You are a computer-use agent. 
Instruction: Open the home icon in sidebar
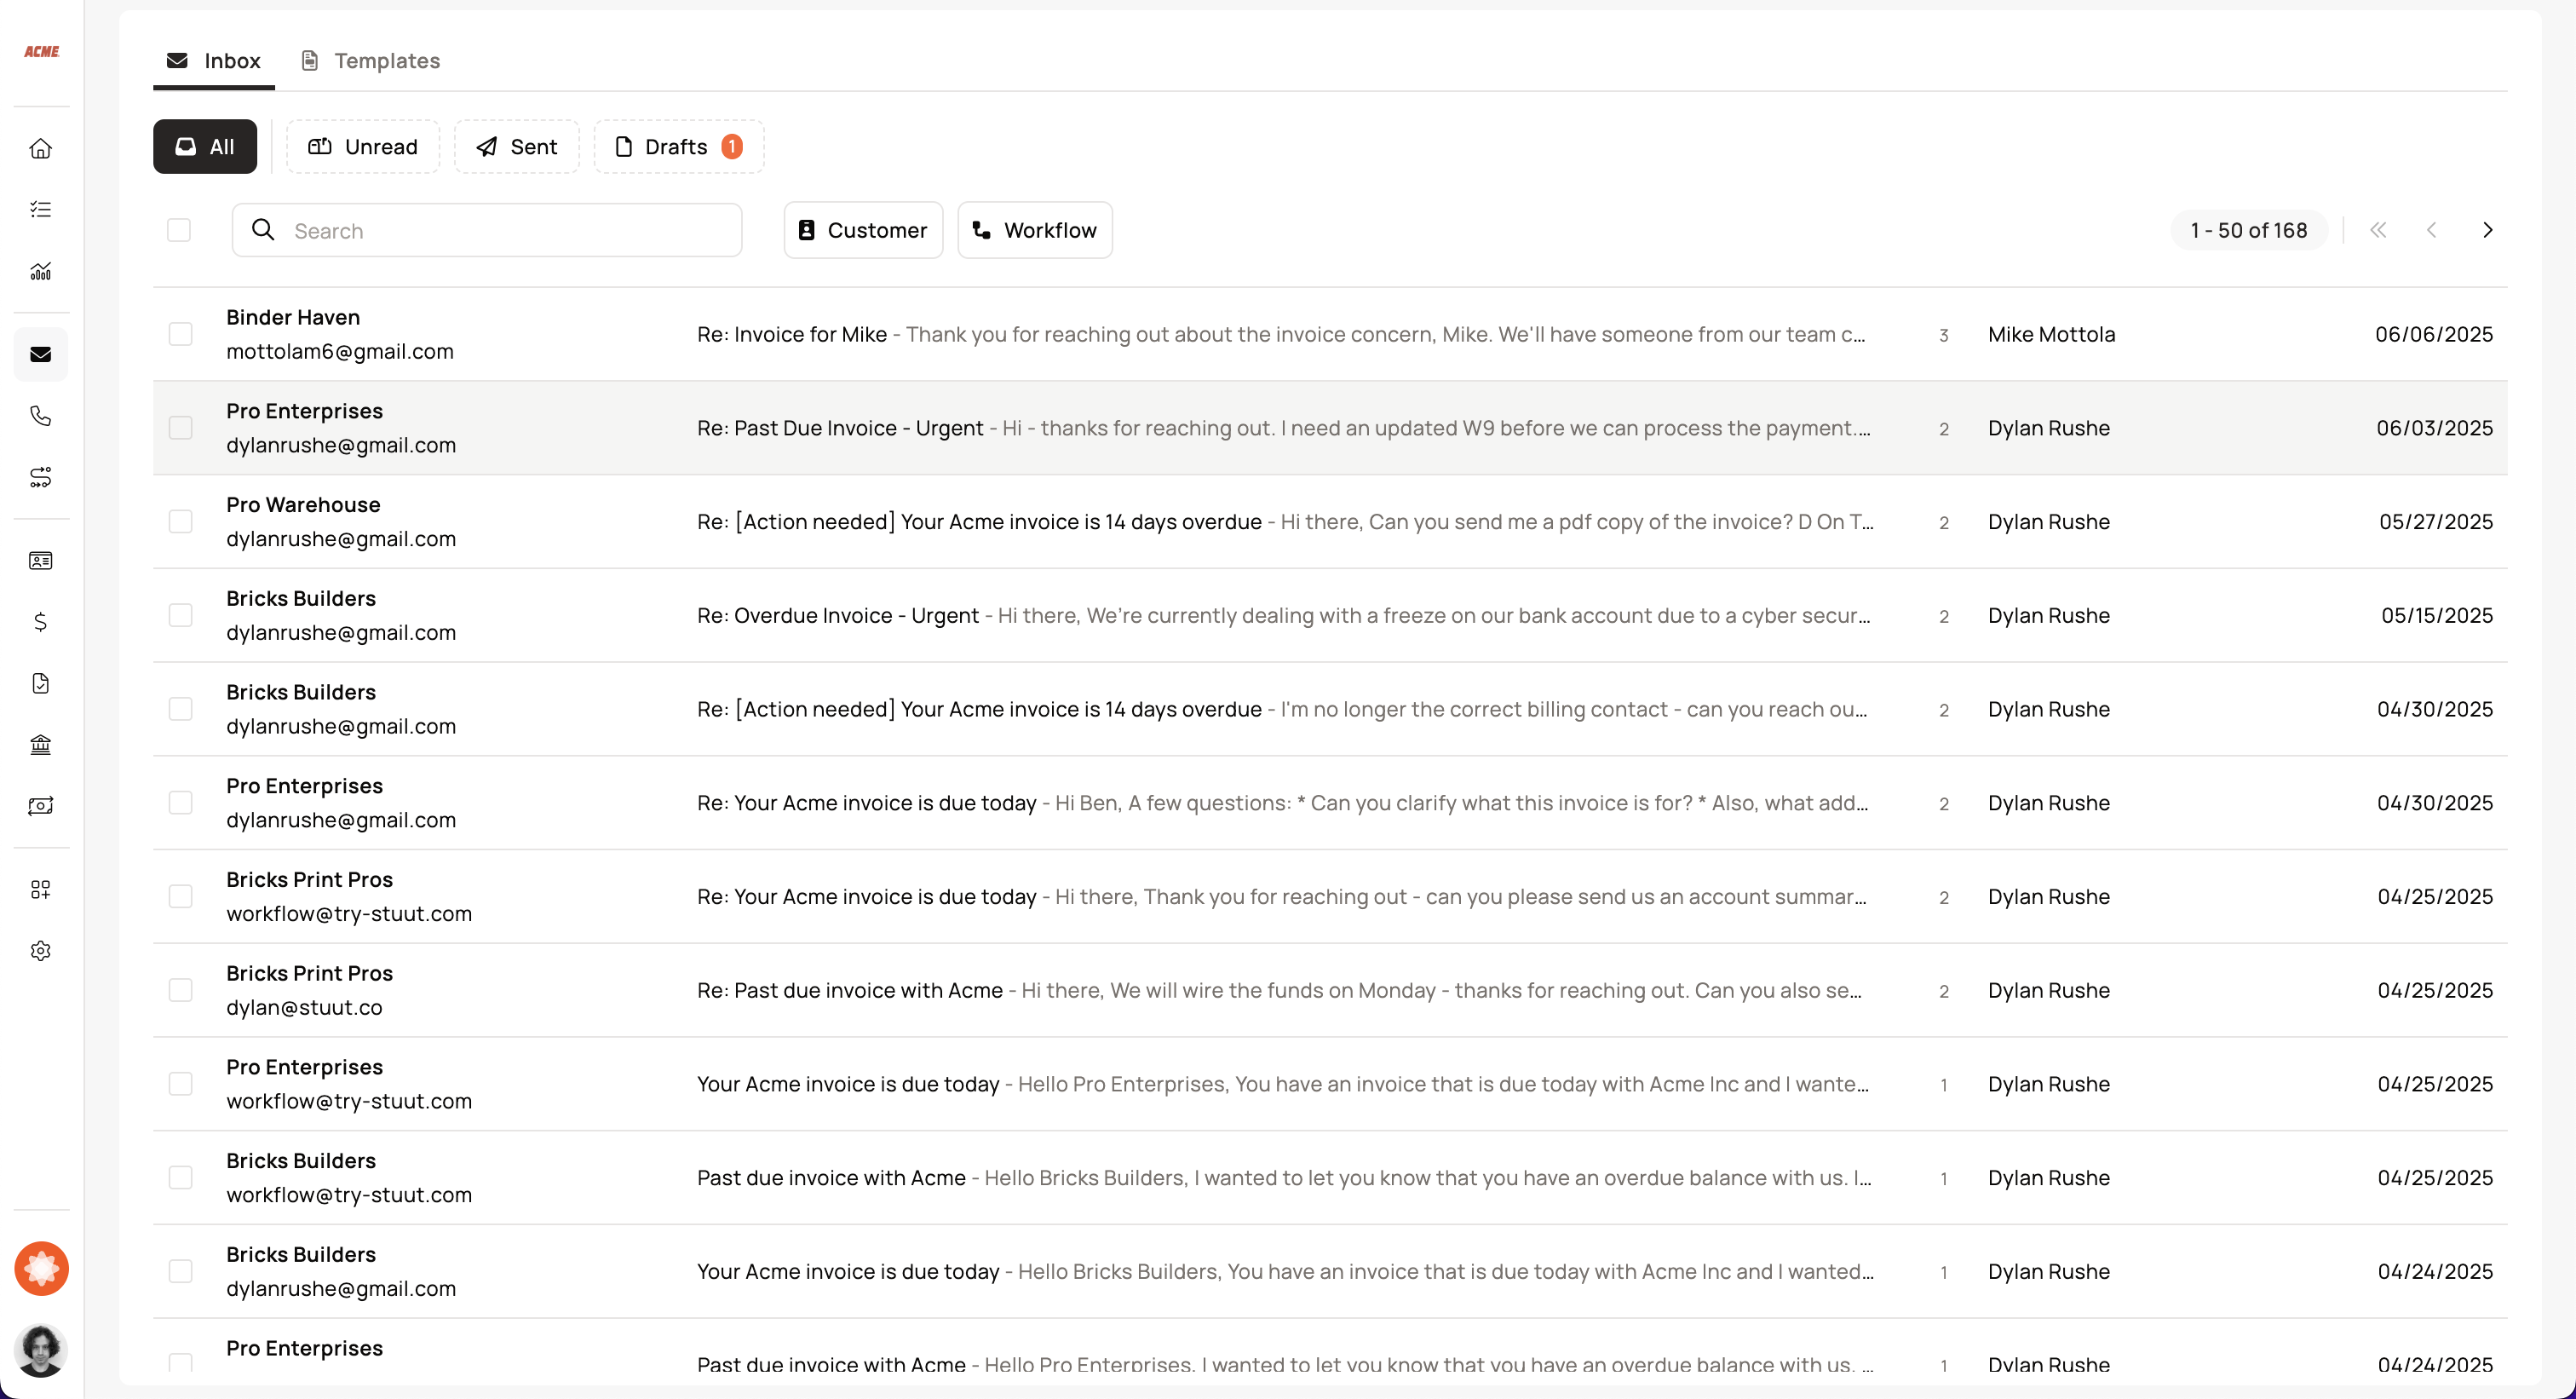click(x=41, y=148)
